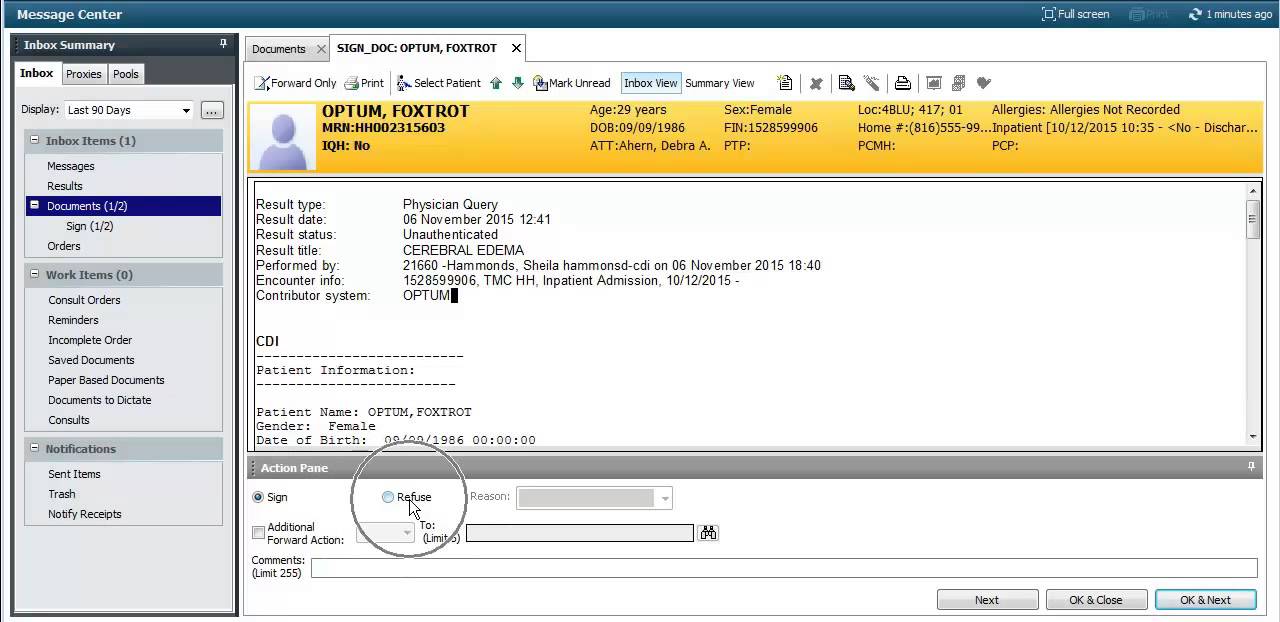Collapse the Work Items (0) section
The height and width of the screenshot is (622, 1280).
click(34, 275)
